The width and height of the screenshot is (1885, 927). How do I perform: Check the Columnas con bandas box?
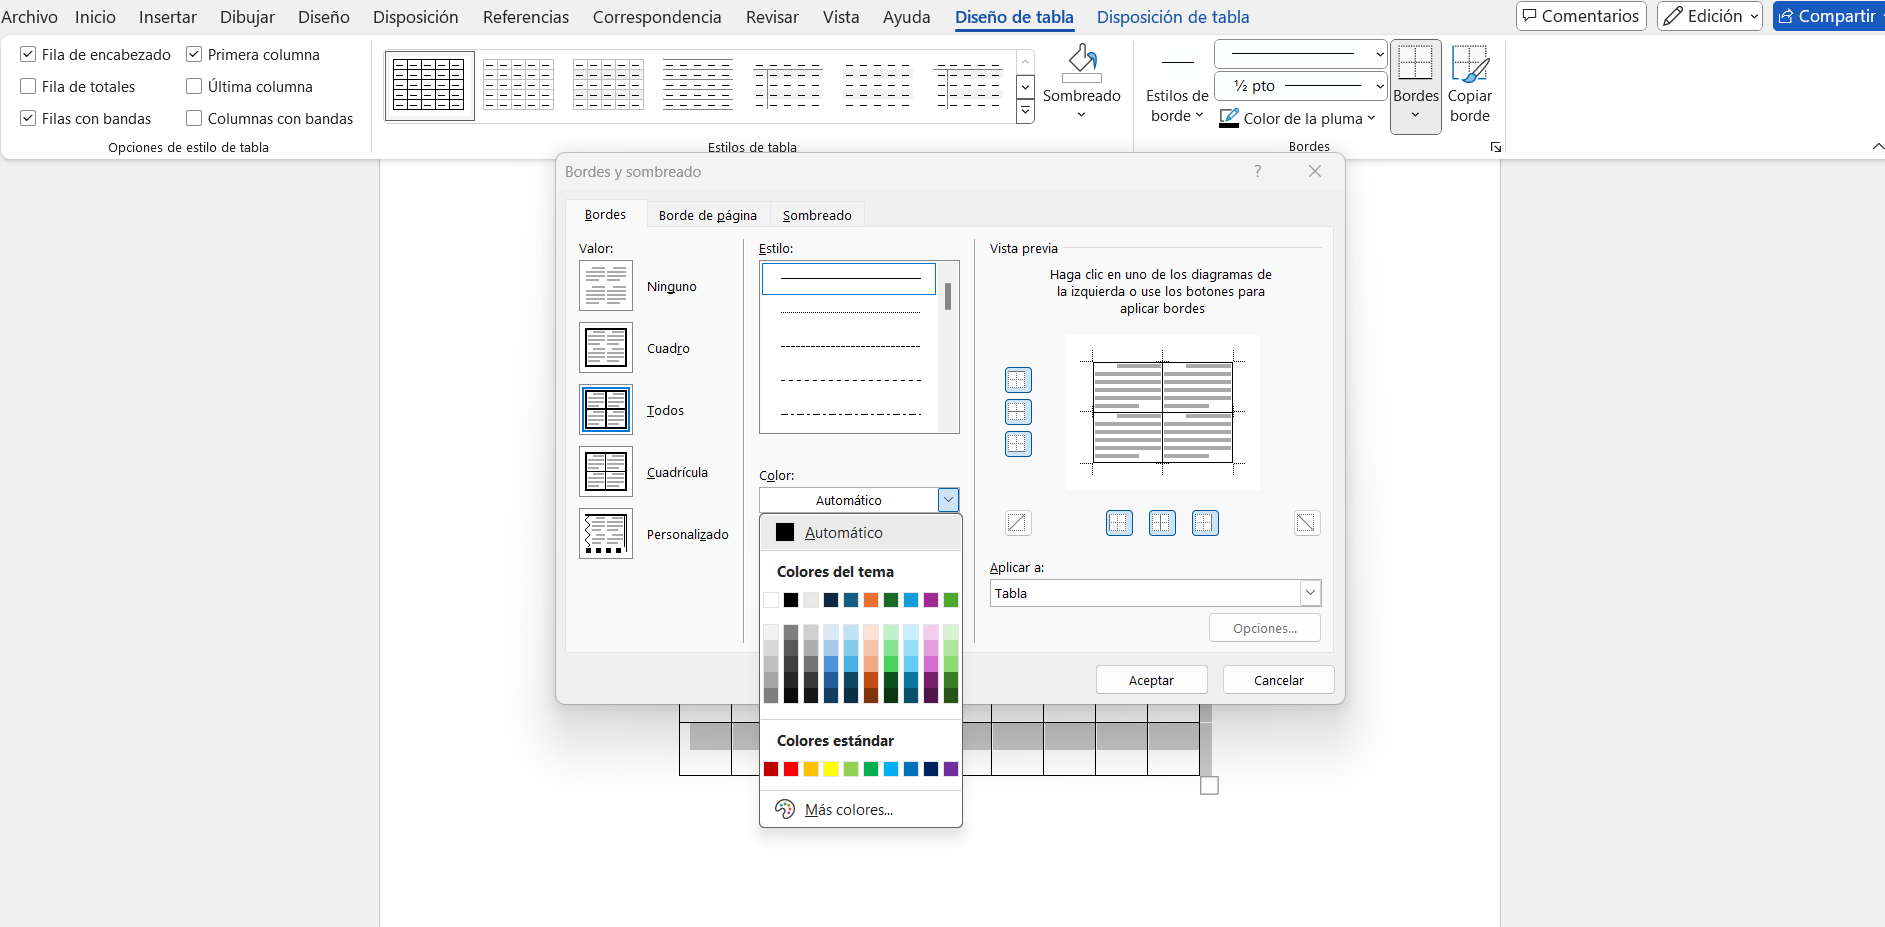pos(194,119)
